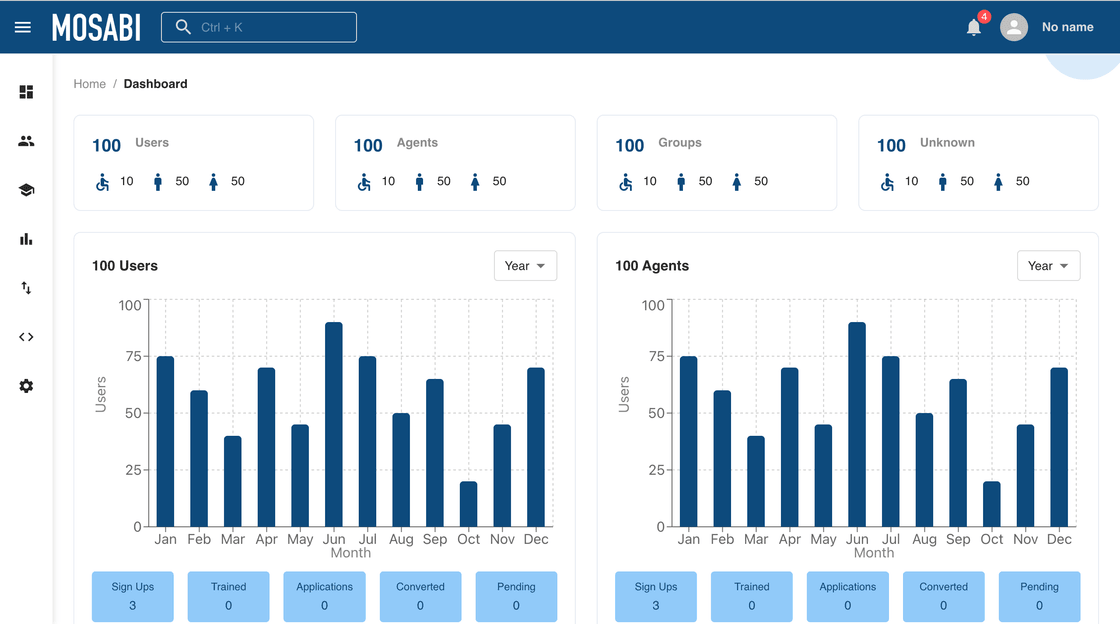
Task: Click the MOSABI logo
Action: click(x=96, y=28)
